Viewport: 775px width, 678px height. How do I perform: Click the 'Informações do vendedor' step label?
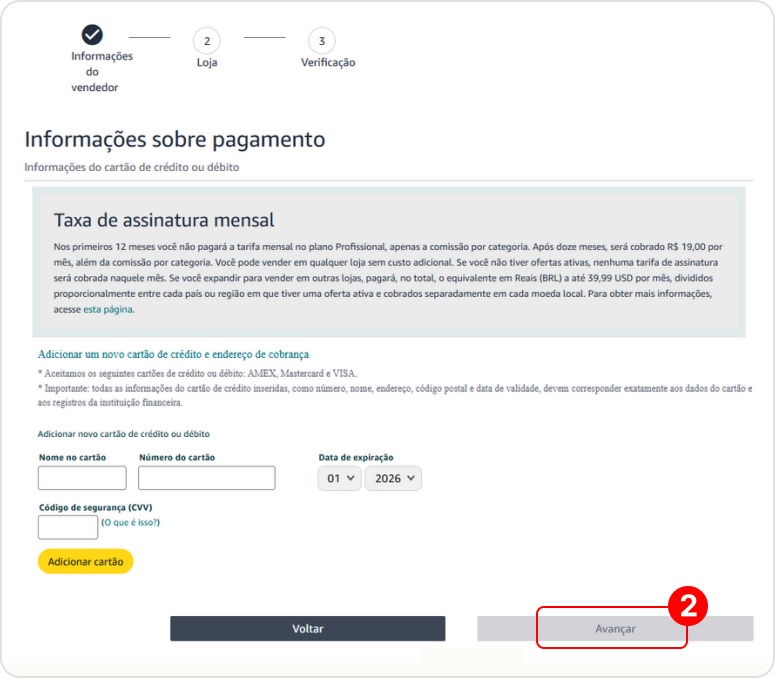pyautogui.click(x=101, y=72)
